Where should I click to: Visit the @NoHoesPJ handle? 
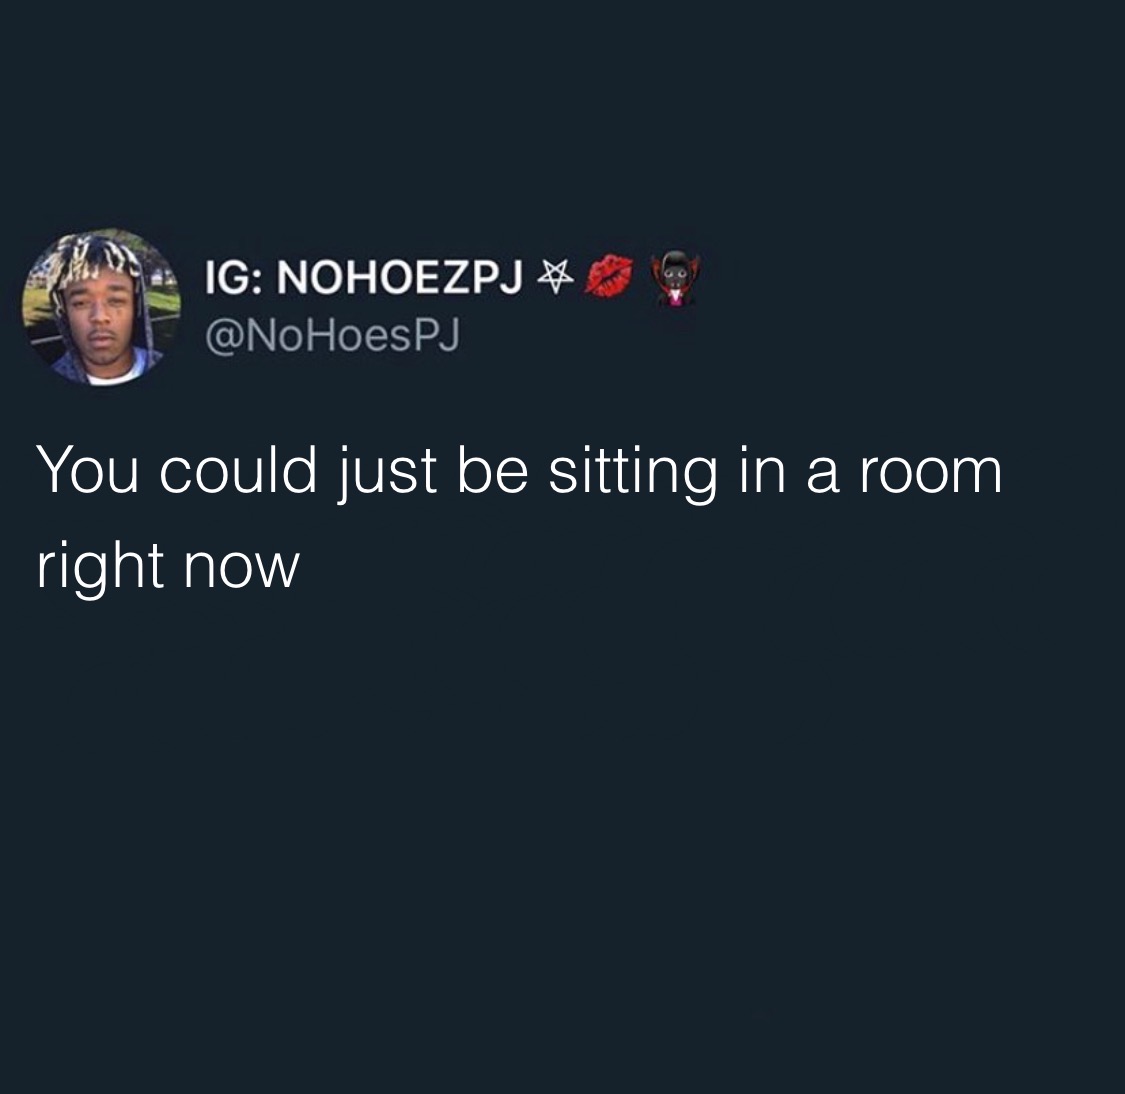[331, 336]
